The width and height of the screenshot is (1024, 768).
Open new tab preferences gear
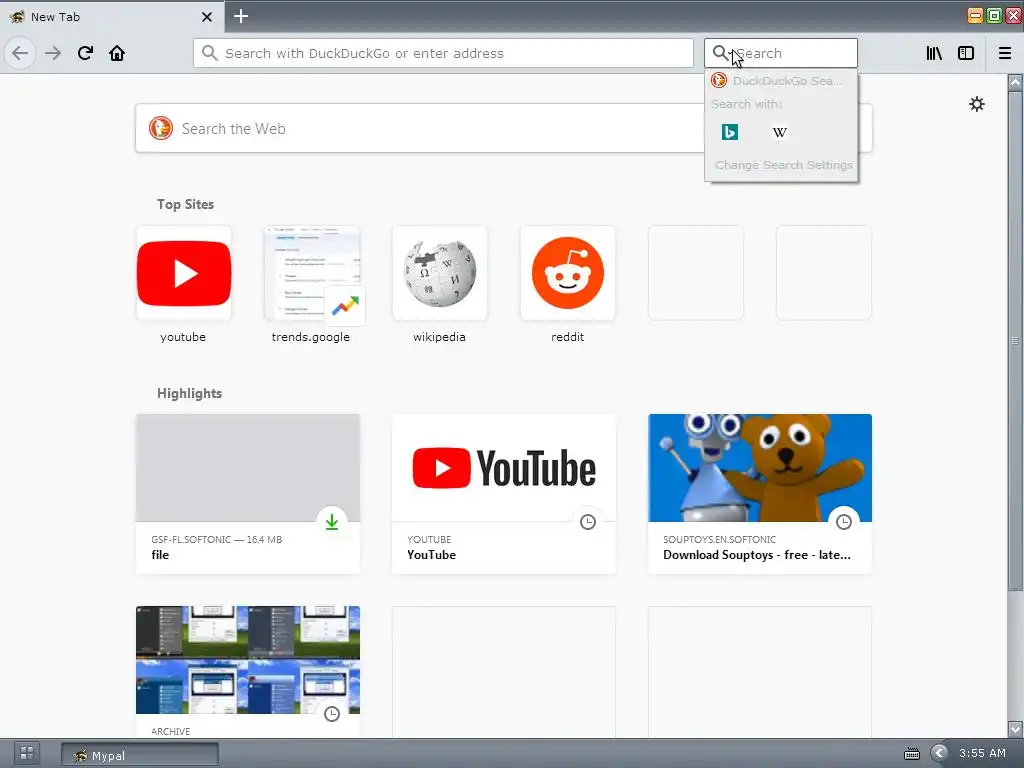976,104
